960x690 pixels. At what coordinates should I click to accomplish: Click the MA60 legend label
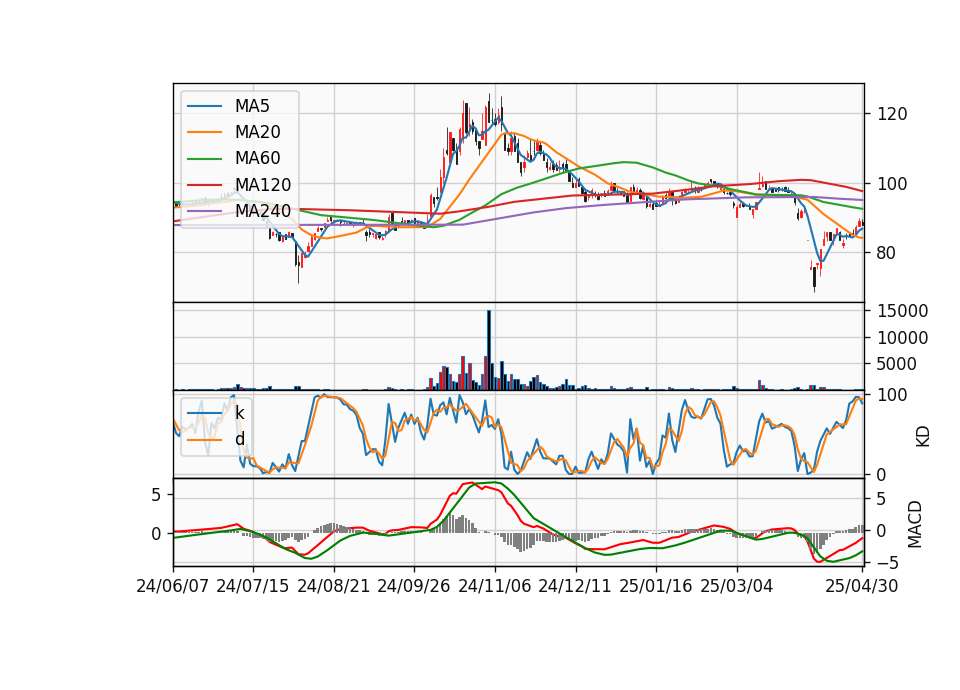(257, 158)
